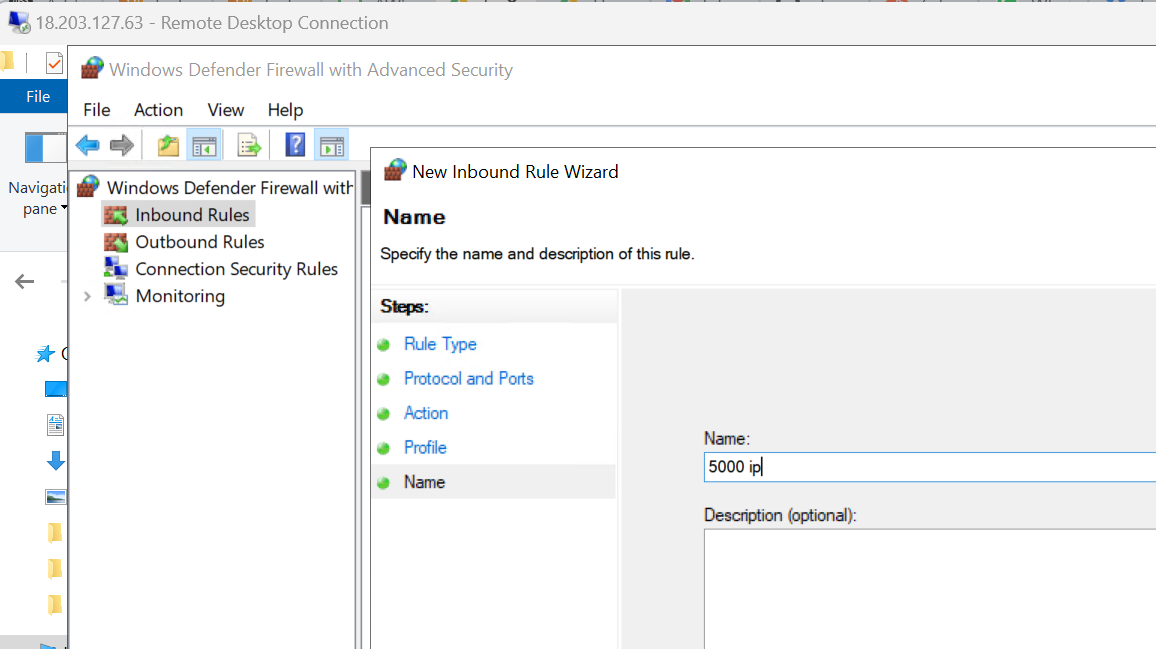Click the Navigation pane button in Explorer
The image size is (1156, 649).
tap(38, 174)
